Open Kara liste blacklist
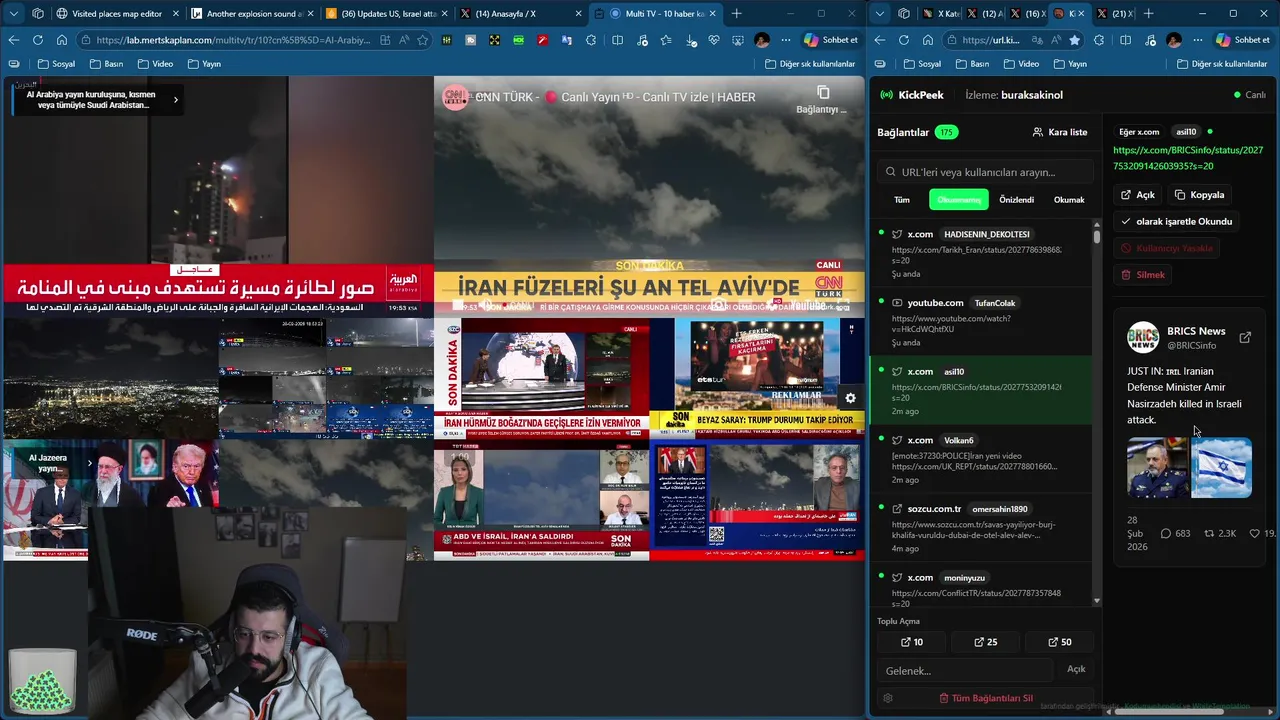This screenshot has height=720, width=1280. coord(1059,132)
